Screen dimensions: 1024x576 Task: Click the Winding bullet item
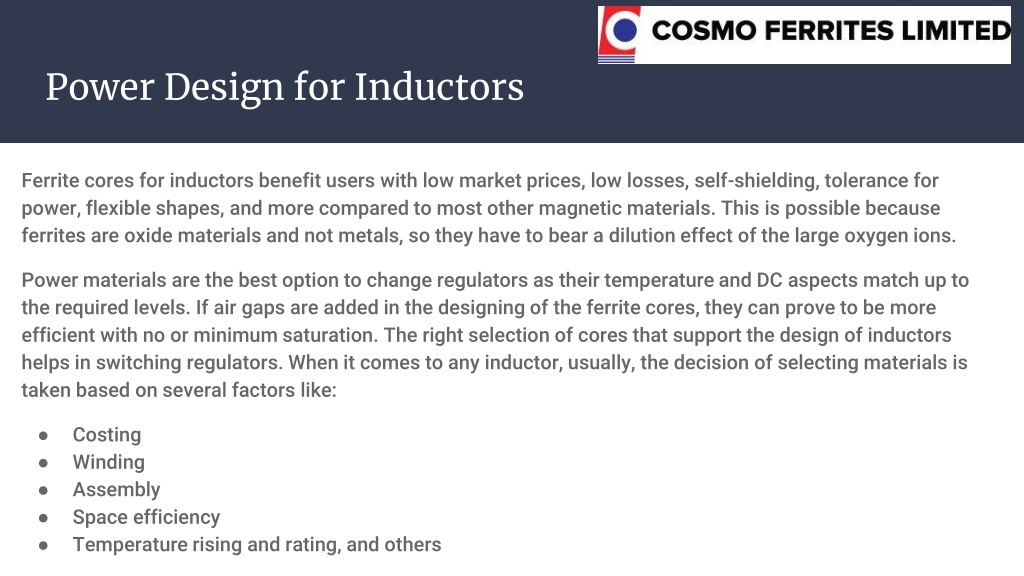coord(108,462)
